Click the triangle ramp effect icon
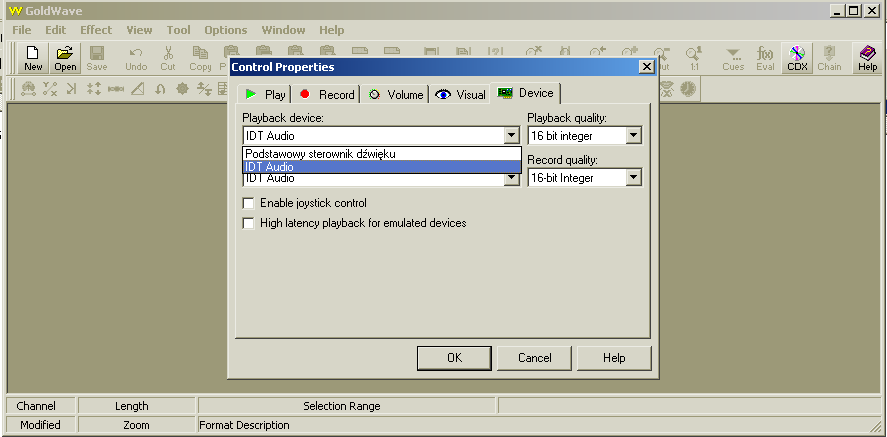Viewport: 887px width, 437px height. click(x=137, y=89)
